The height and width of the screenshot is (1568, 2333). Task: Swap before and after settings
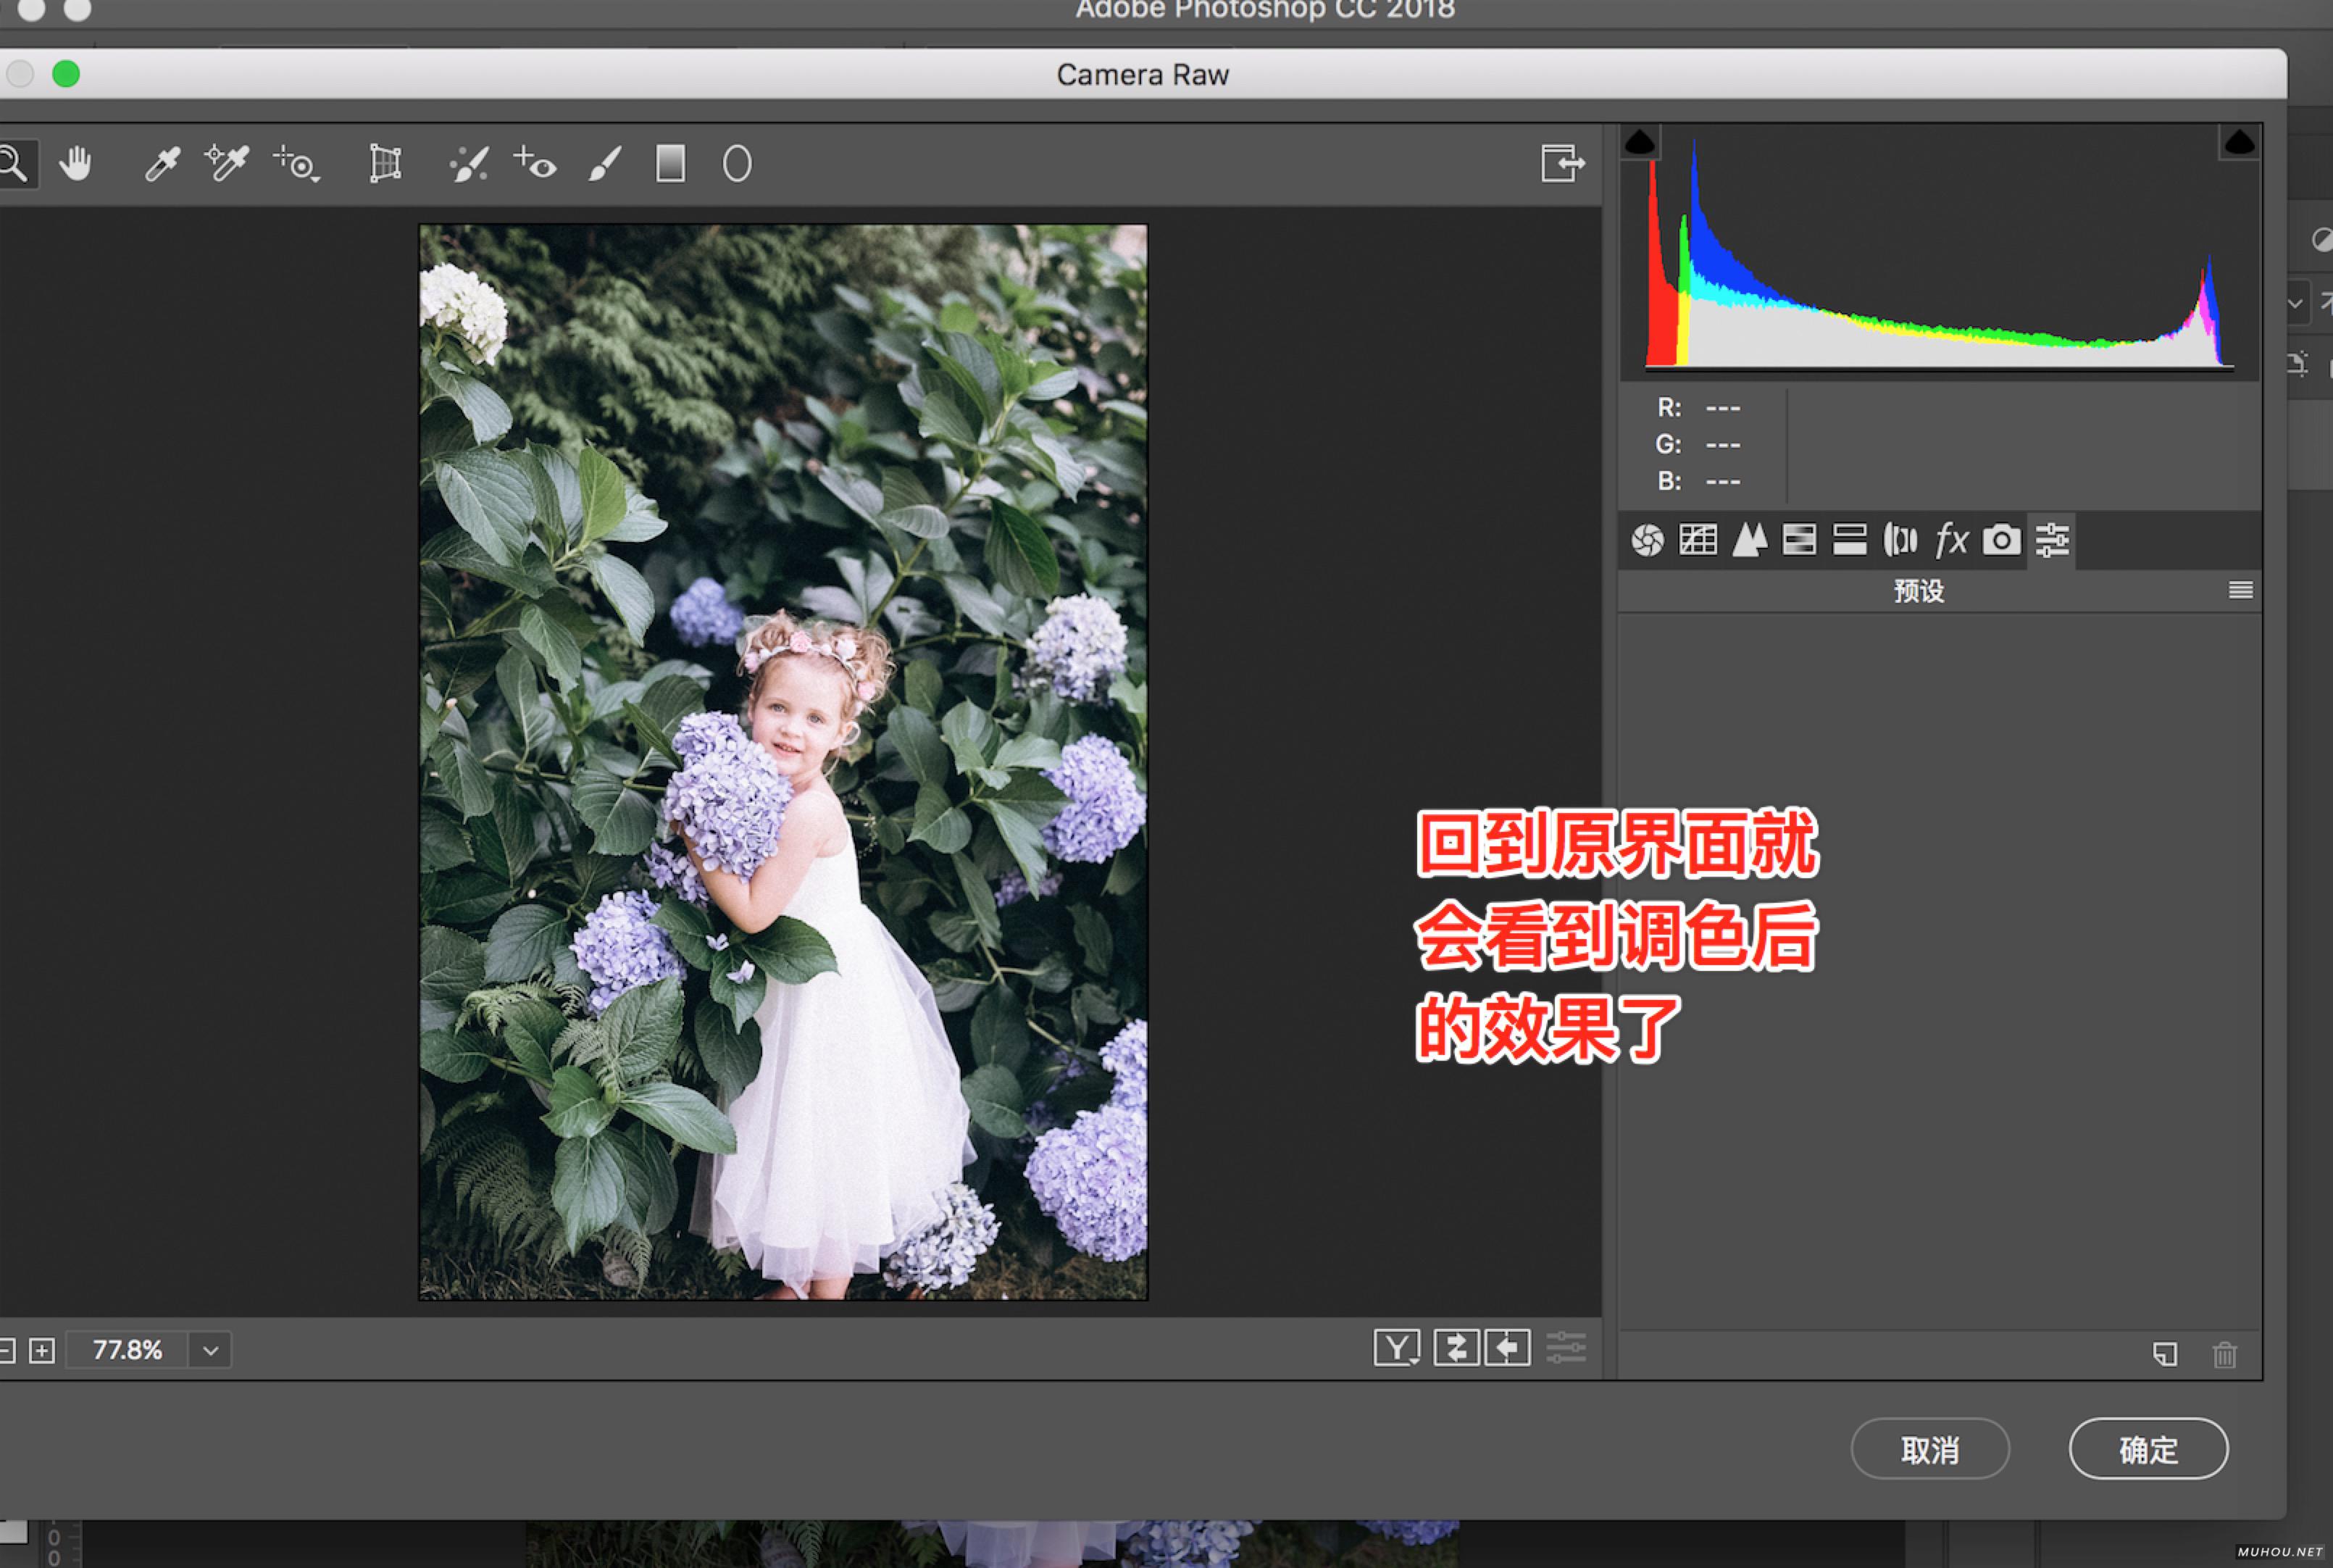click(1456, 1348)
